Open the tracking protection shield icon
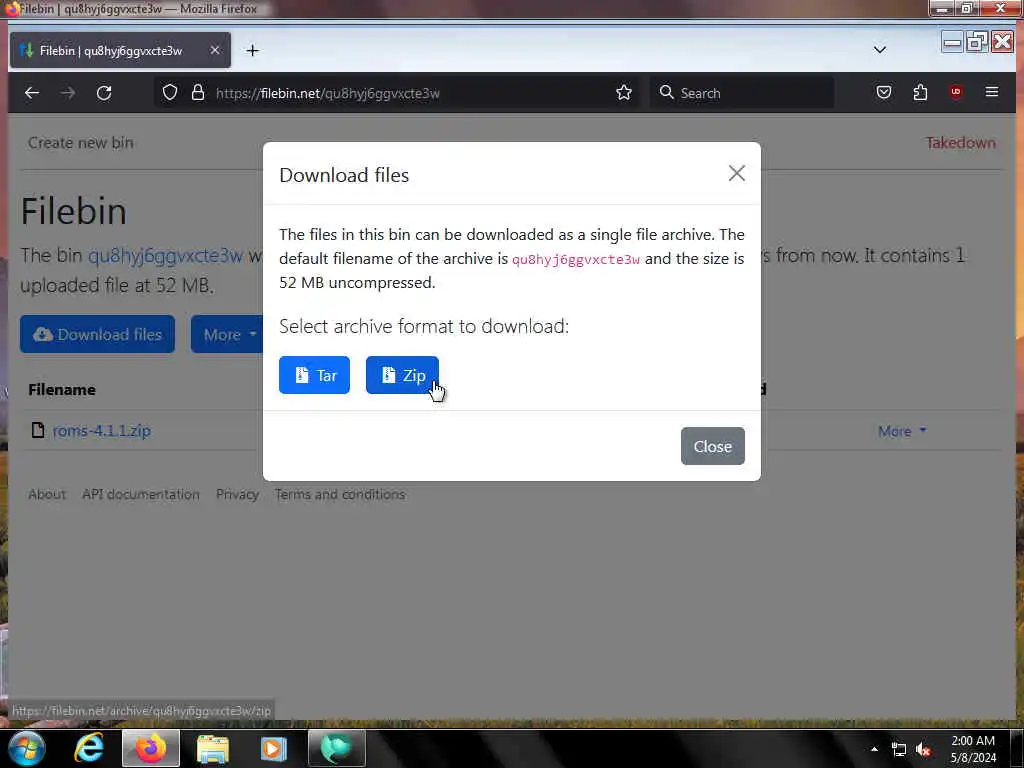Viewport: 1024px width, 768px height. pos(170,93)
